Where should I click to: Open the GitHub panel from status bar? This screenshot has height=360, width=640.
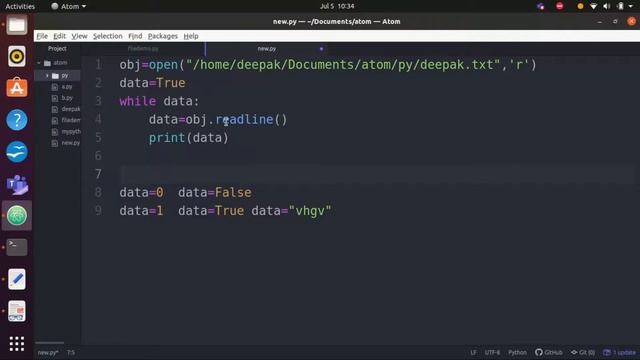tap(549, 353)
